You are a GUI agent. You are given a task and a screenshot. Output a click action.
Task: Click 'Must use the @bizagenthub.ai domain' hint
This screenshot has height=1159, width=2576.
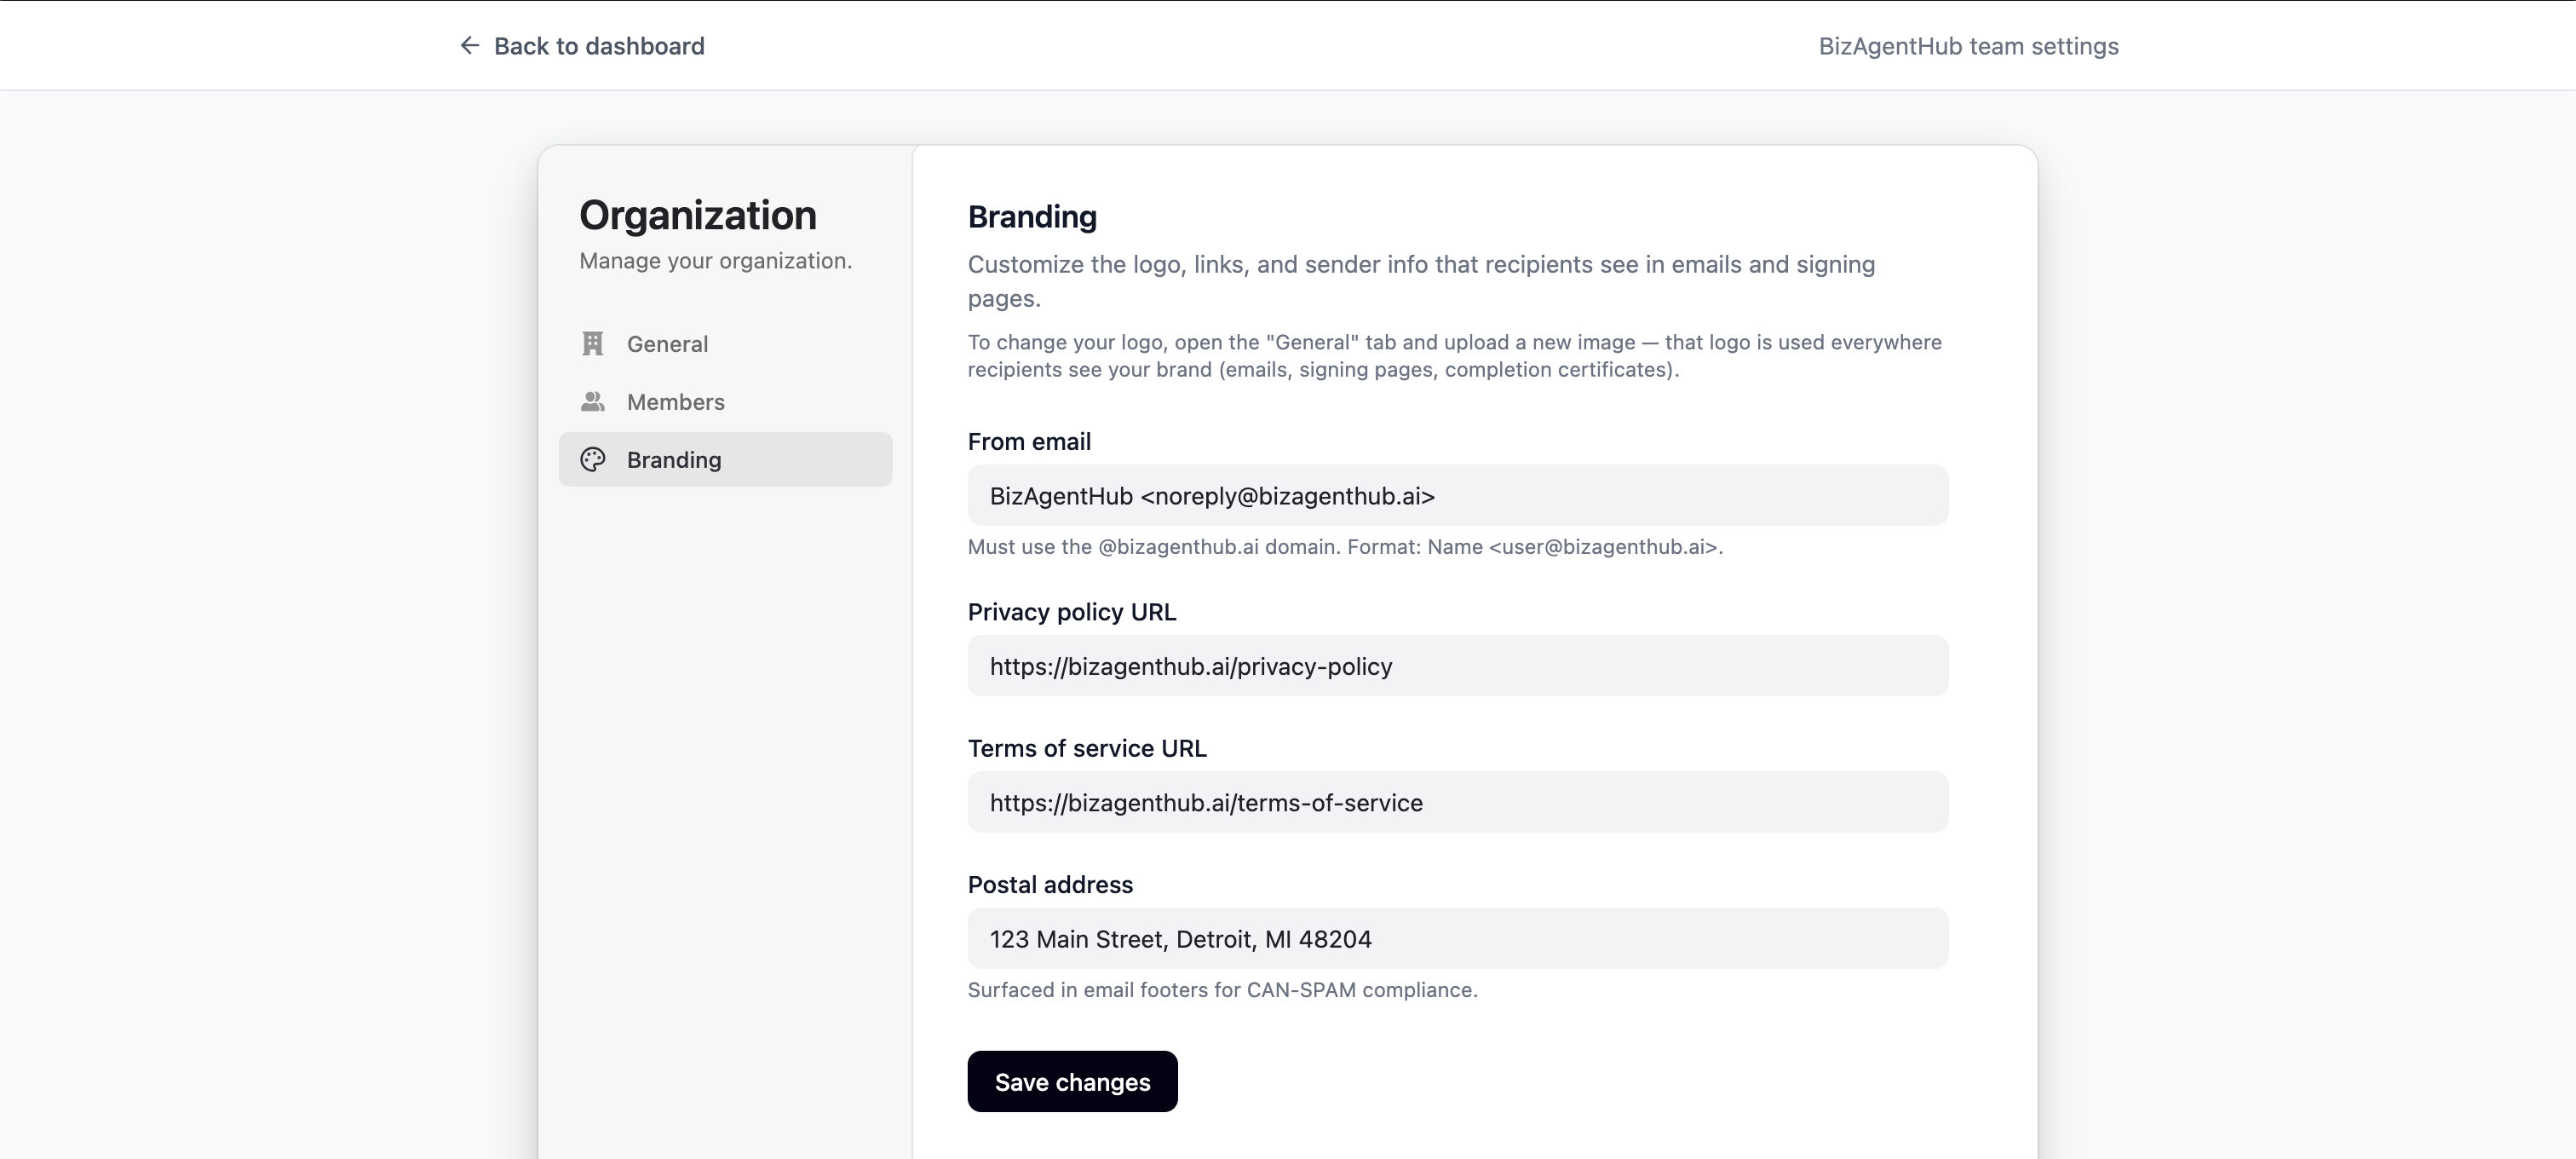tap(1345, 547)
